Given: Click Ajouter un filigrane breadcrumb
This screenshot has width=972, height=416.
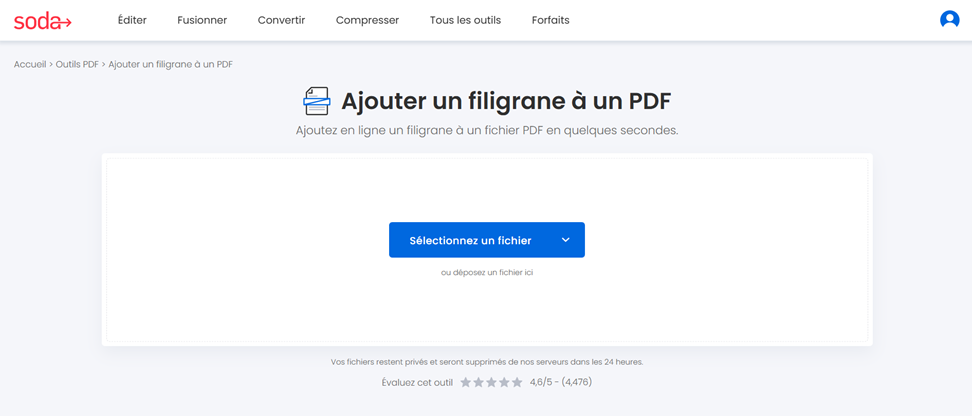Looking at the screenshot, I should (170, 64).
